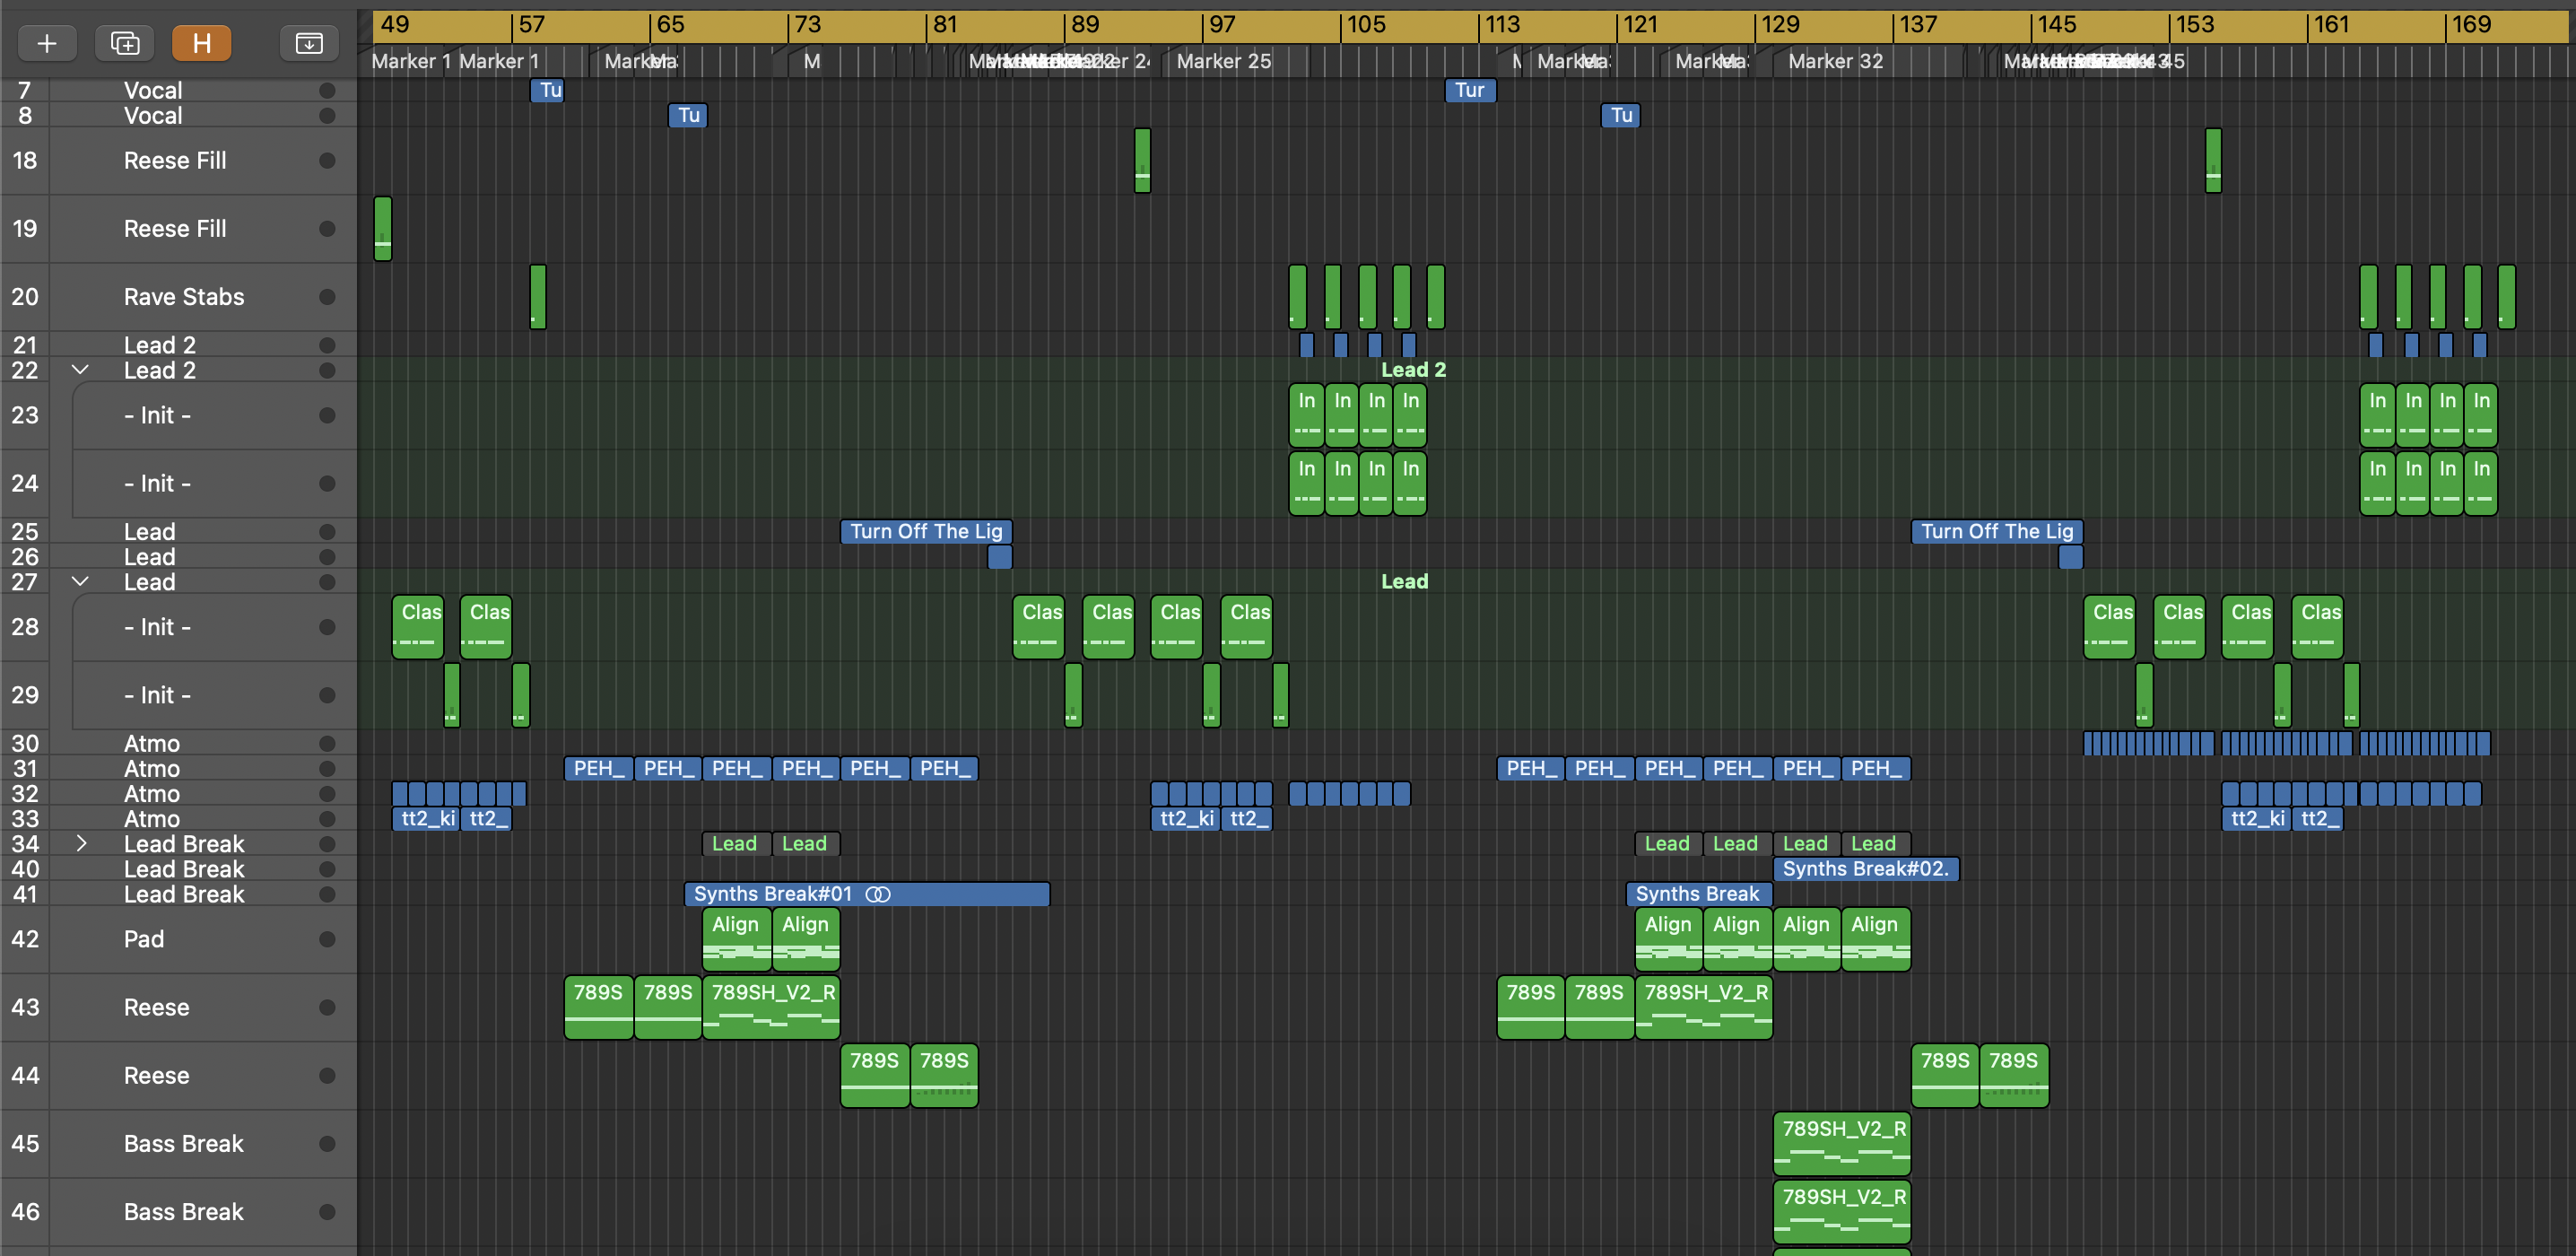Image resolution: width=2576 pixels, height=1256 pixels.
Task: Select the Lead Break track 41 header
Action: (x=179, y=894)
